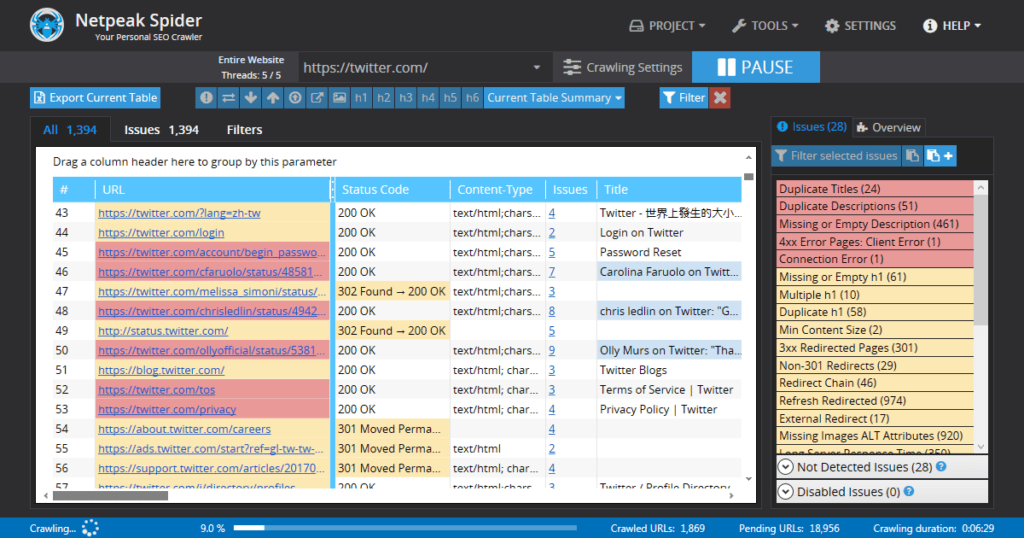Image resolution: width=1024 pixels, height=538 pixels.
Task: Open SETTINGS
Action: tap(860, 25)
